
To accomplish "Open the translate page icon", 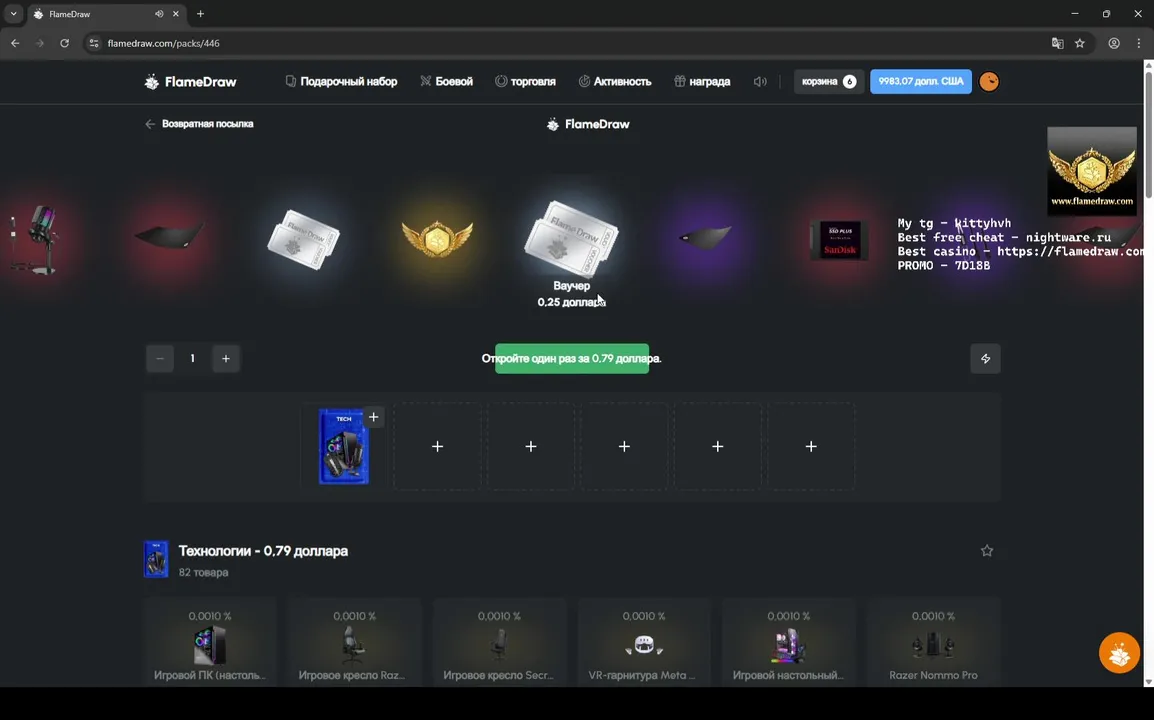I will pyautogui.click(x=1058, y=43).
